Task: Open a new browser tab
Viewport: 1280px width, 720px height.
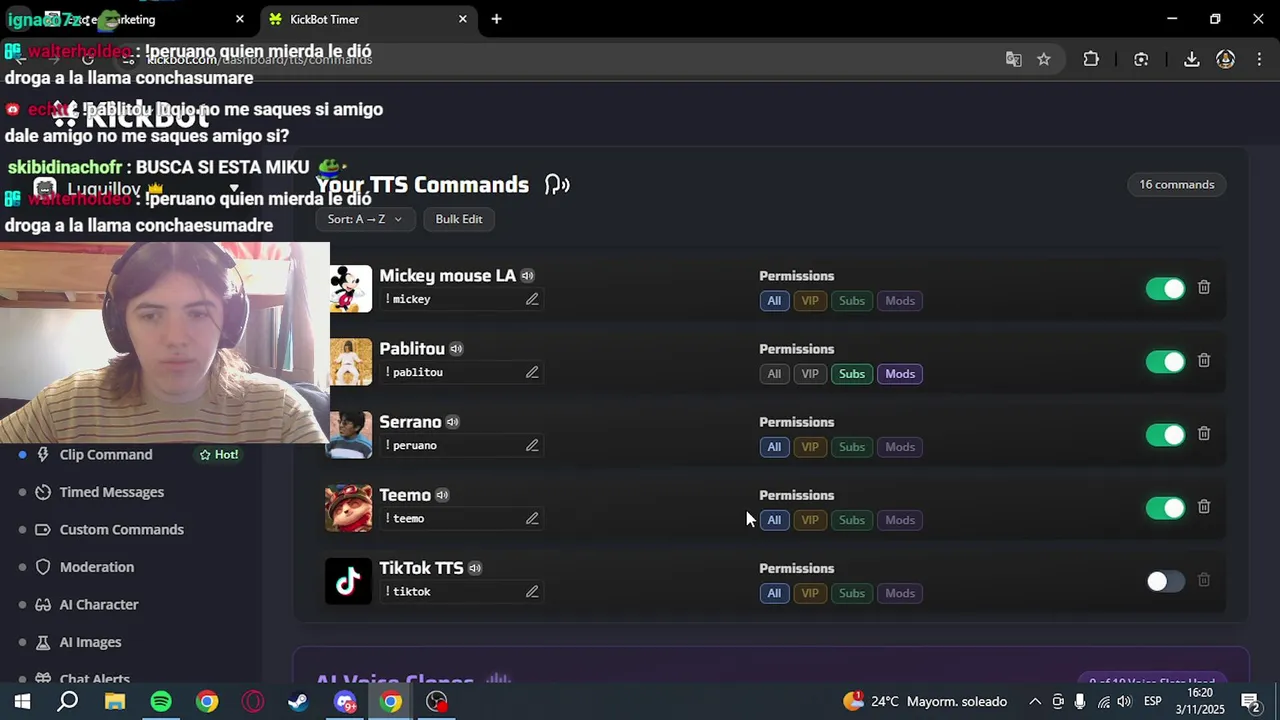Action: [496, 19]
